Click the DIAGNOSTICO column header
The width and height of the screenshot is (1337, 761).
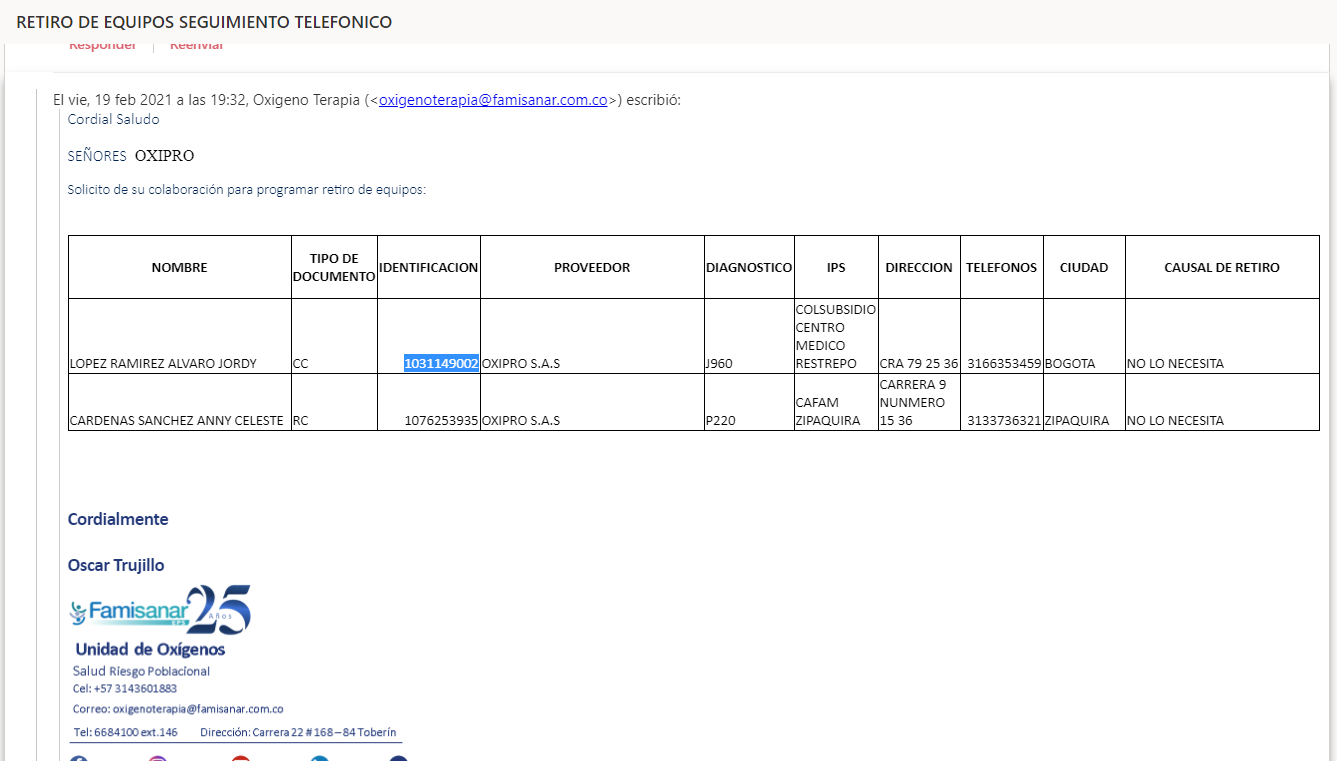[749, 268]
